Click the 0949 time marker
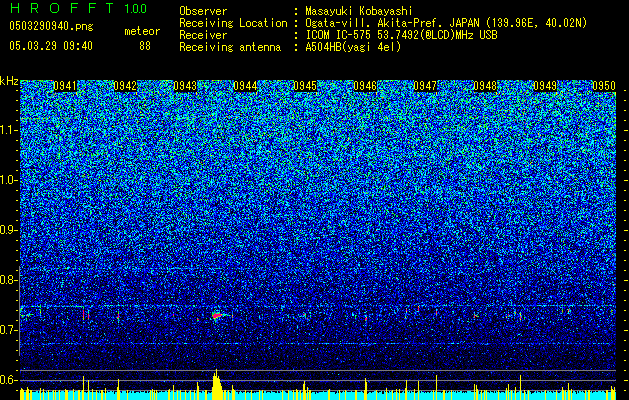The height and width of the screenshot is (400, 629). point(545,86)
